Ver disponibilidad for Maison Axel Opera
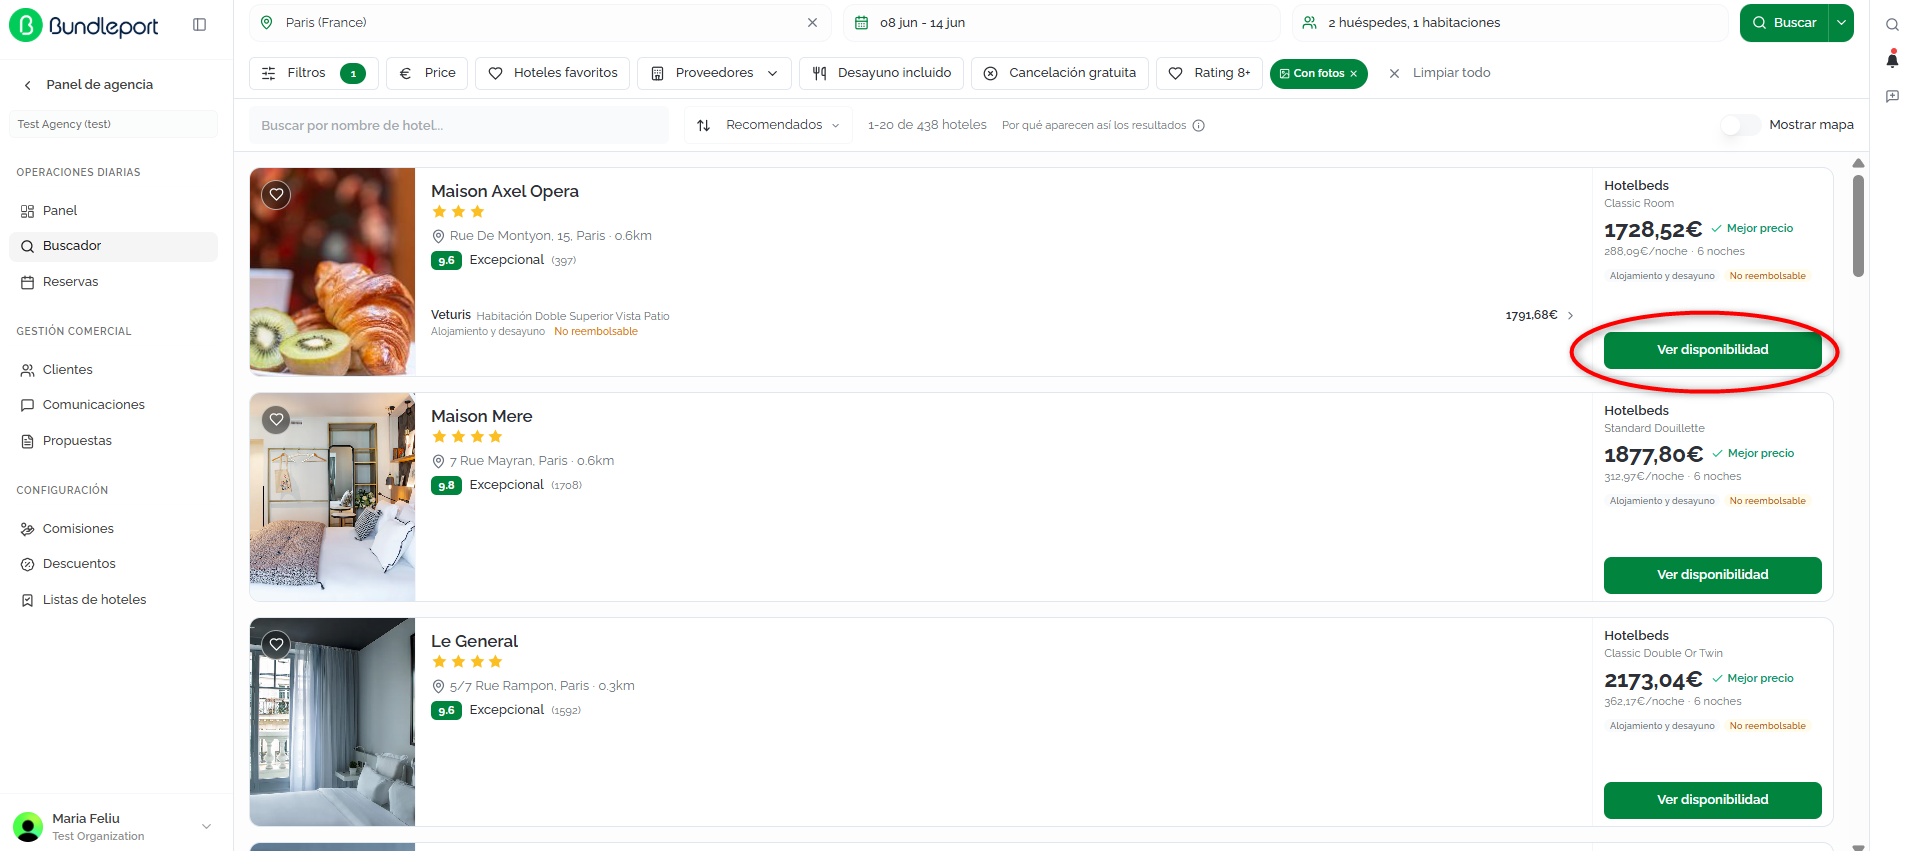This screenshot has width=1906, height=851. point(1712,350)
